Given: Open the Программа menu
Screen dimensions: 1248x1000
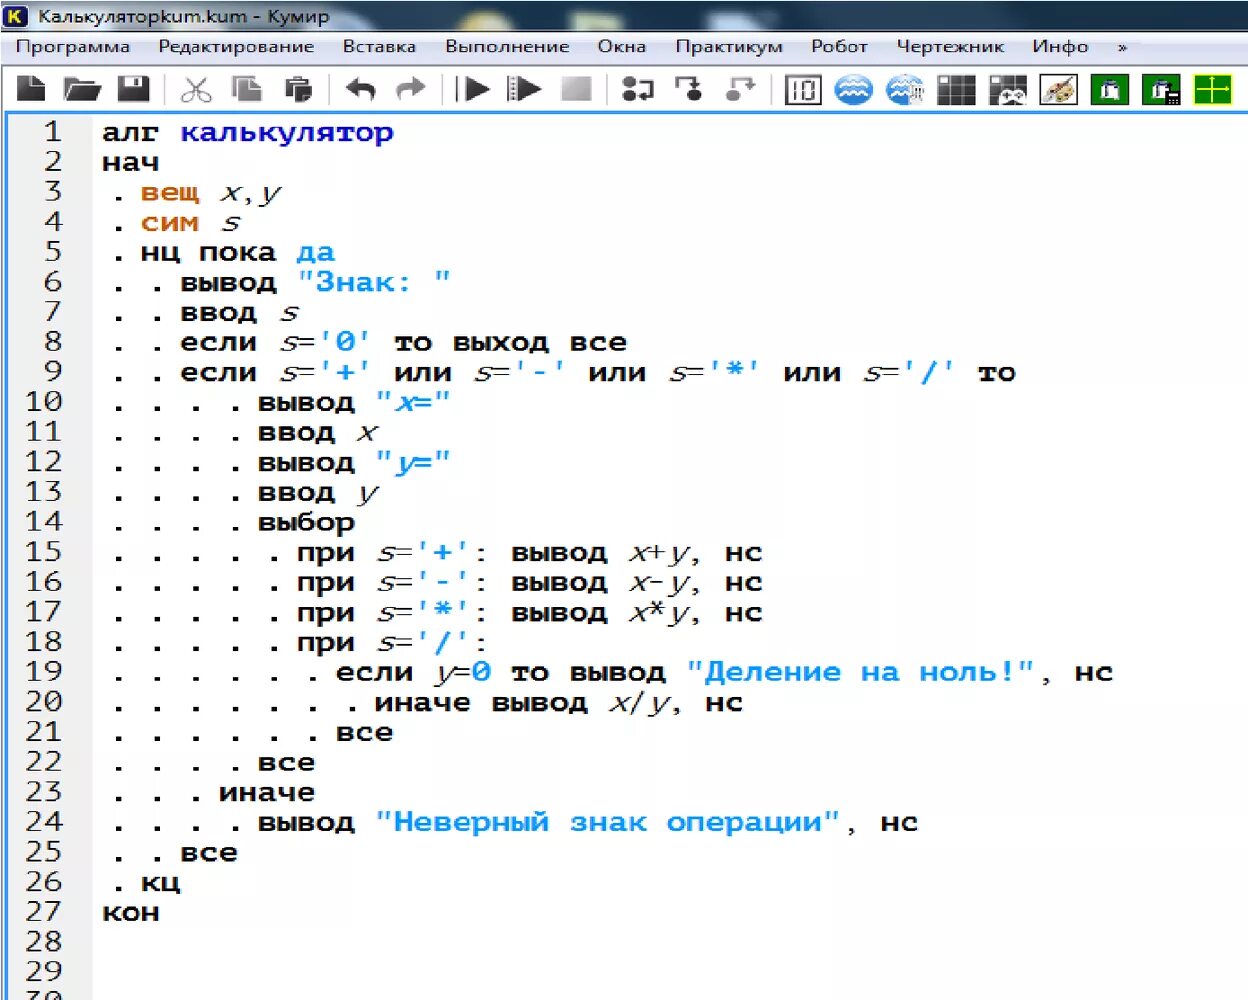Looking at the screenshot, I should [73, 47].
